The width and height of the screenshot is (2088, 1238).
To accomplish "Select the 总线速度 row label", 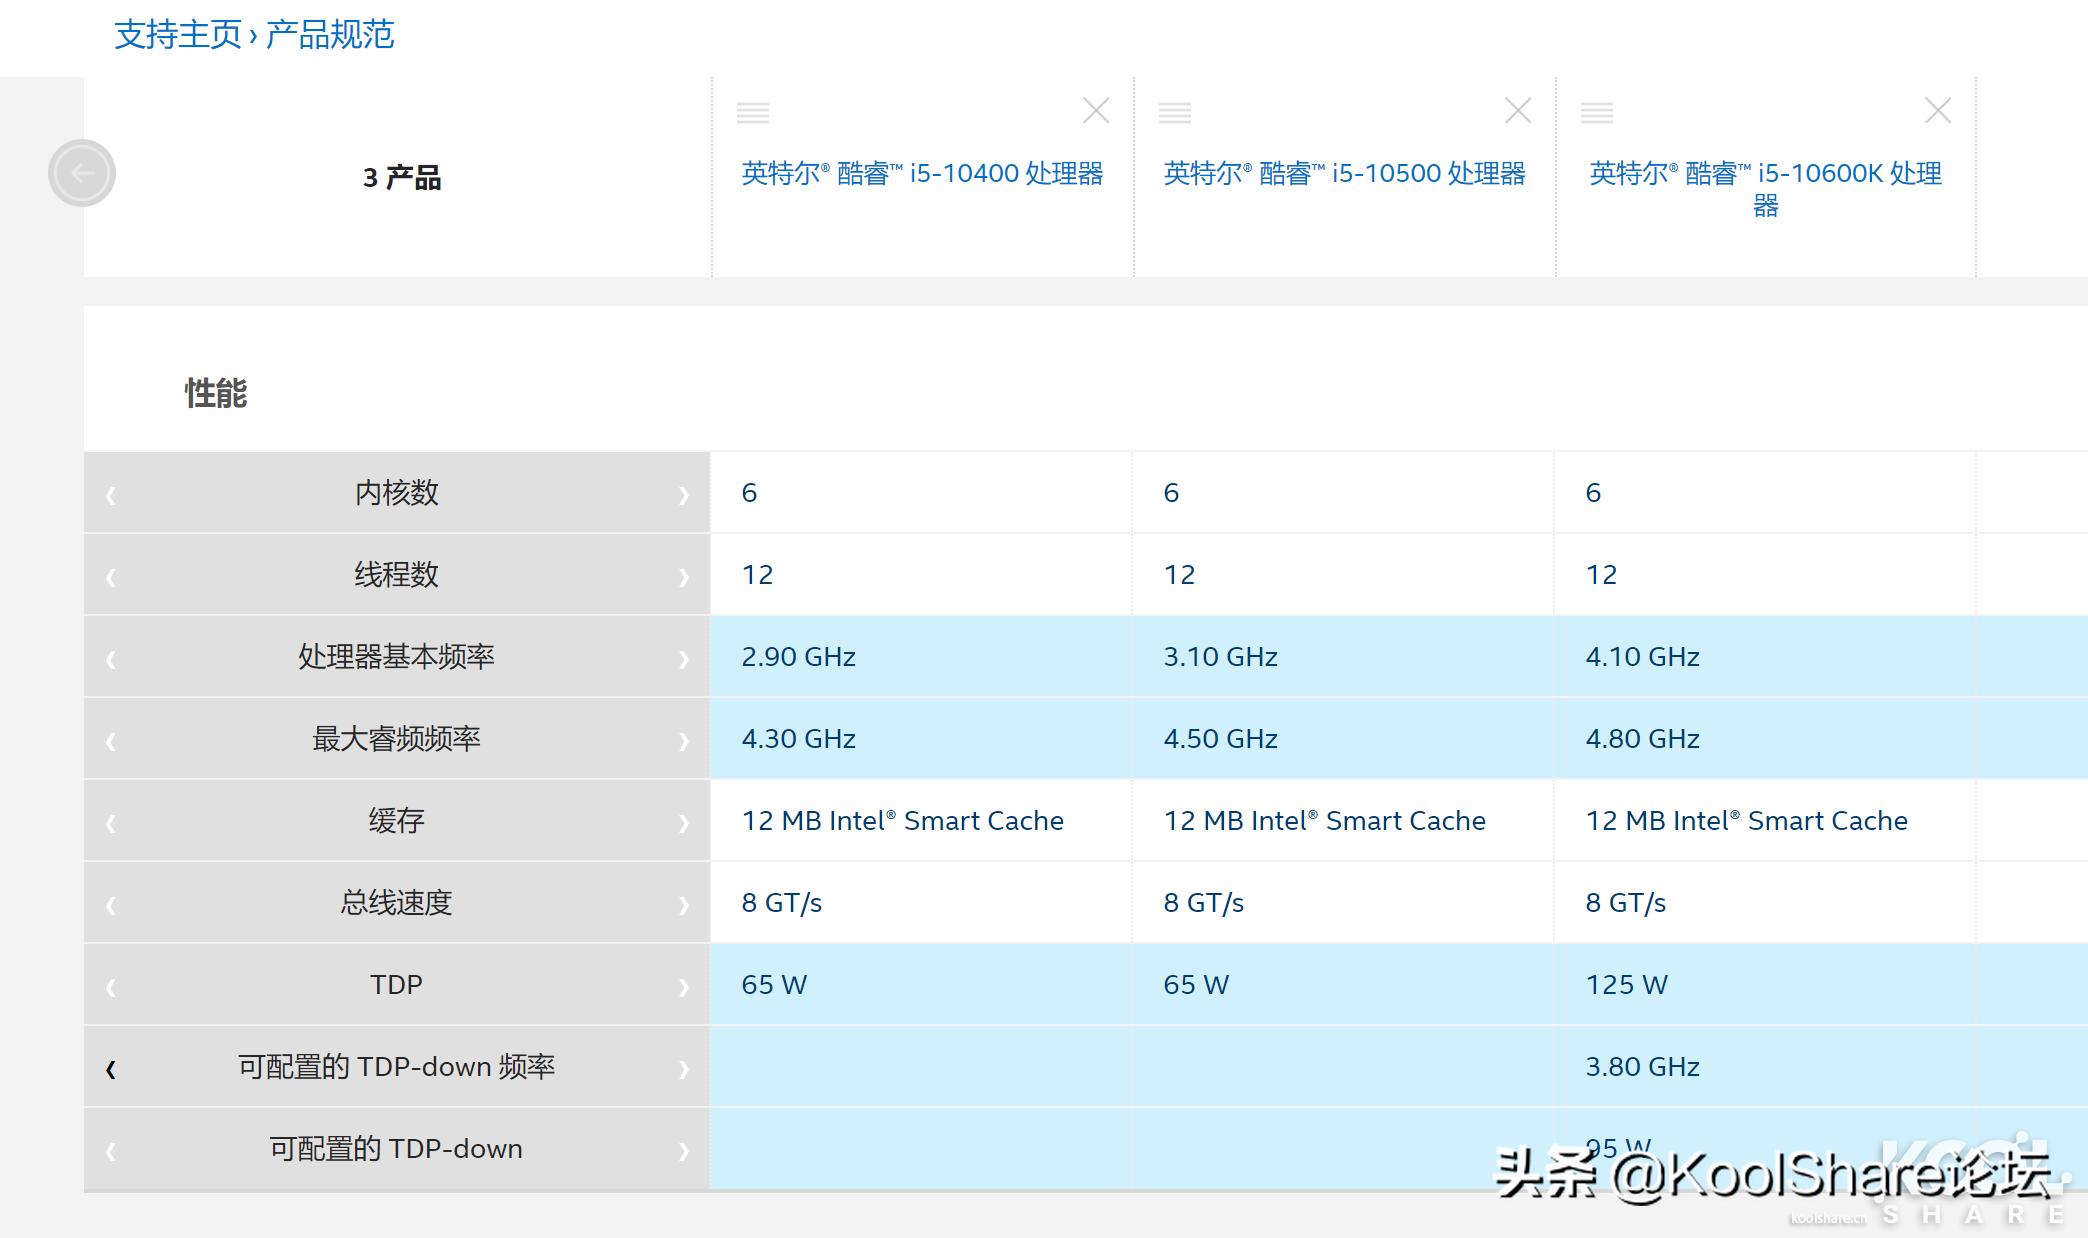I will (396, 903).
